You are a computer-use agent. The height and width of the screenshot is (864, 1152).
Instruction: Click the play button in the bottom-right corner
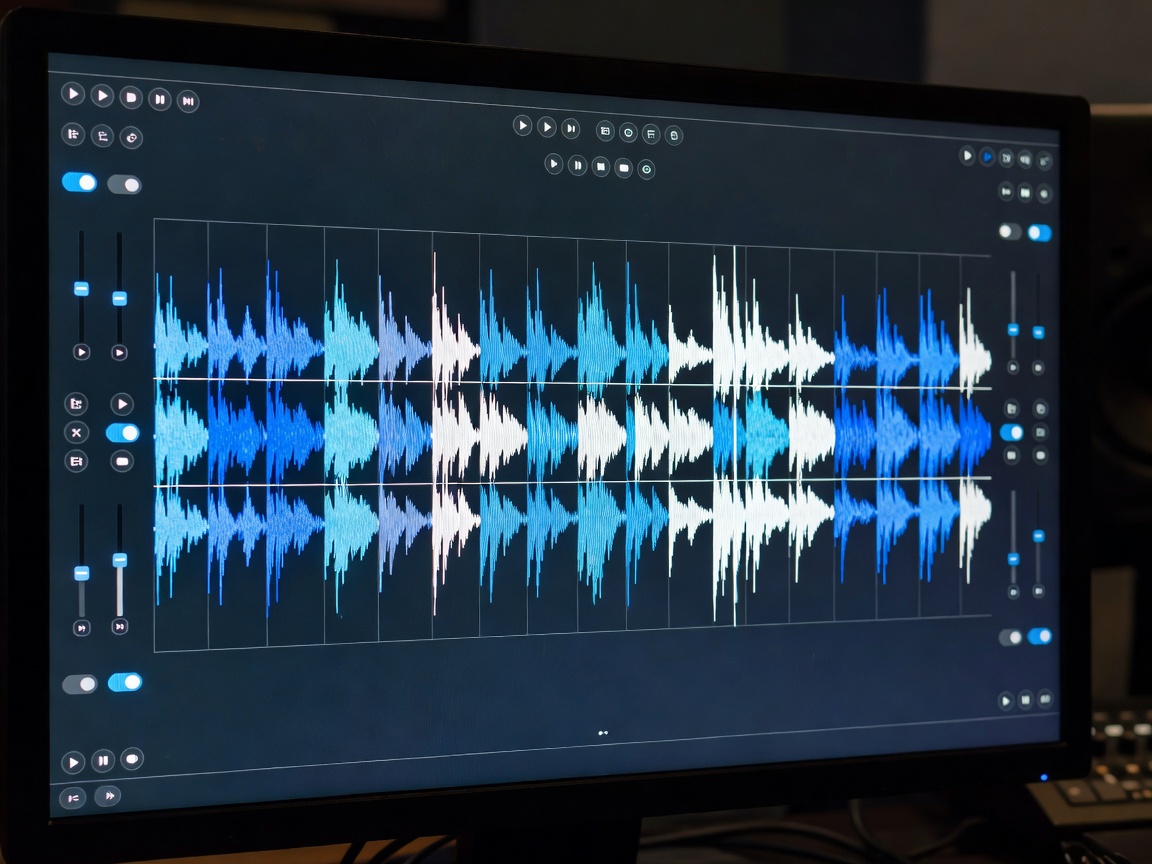pyautogui.click(x=1006, y=701)
